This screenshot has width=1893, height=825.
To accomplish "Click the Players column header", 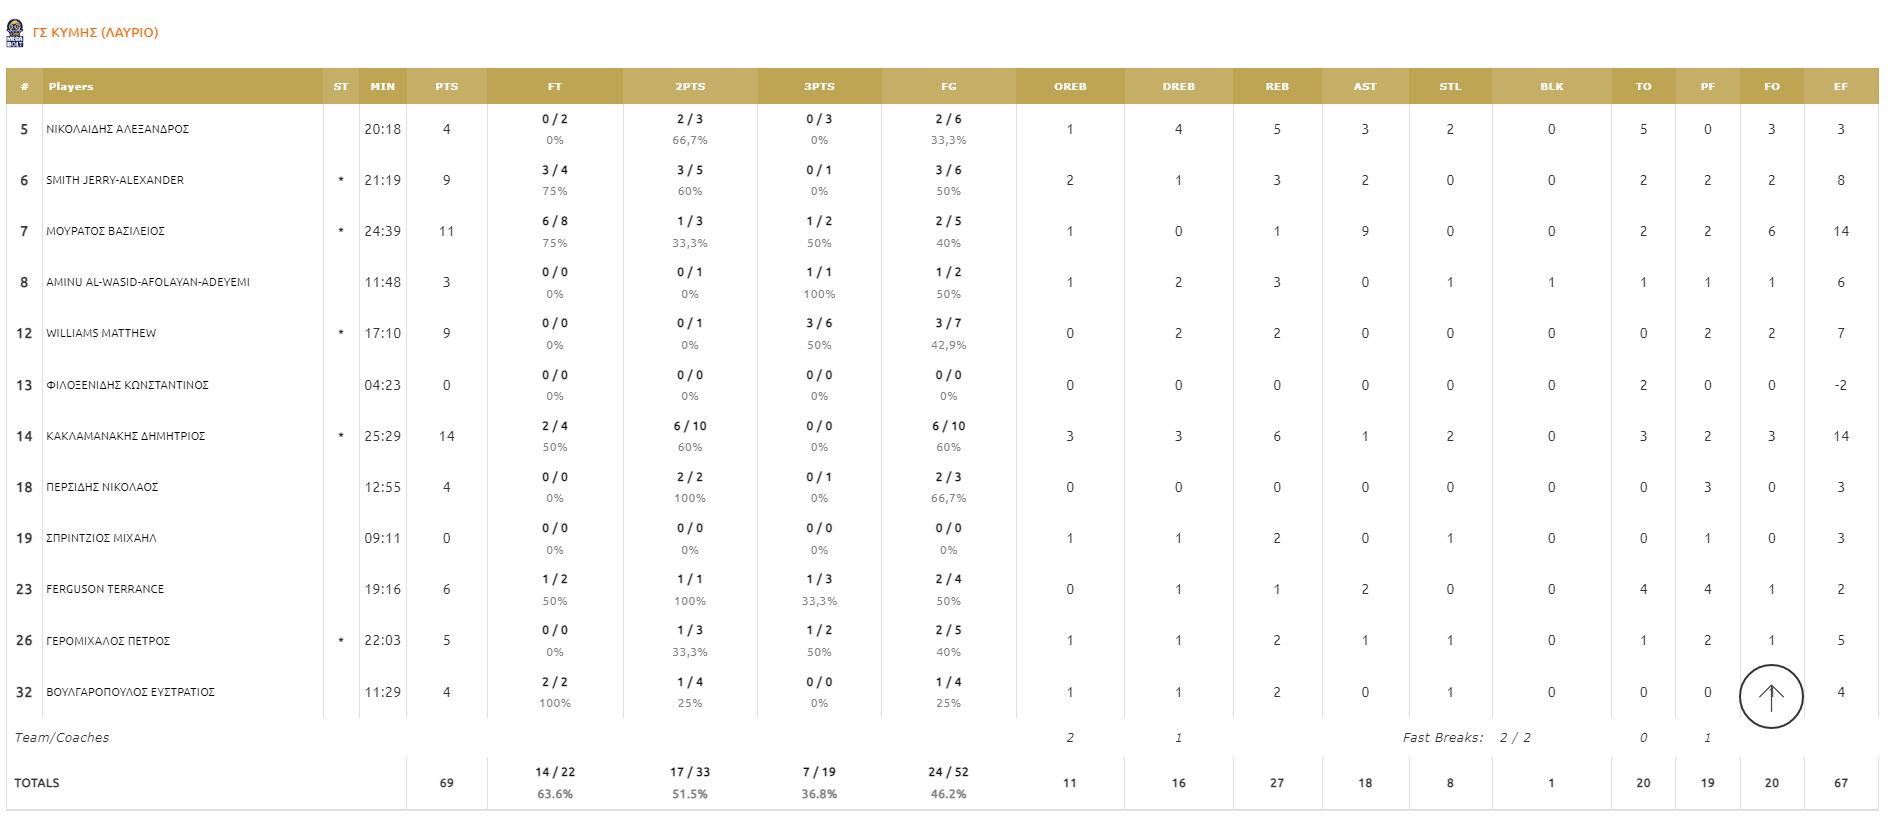I will pos(71,87).
